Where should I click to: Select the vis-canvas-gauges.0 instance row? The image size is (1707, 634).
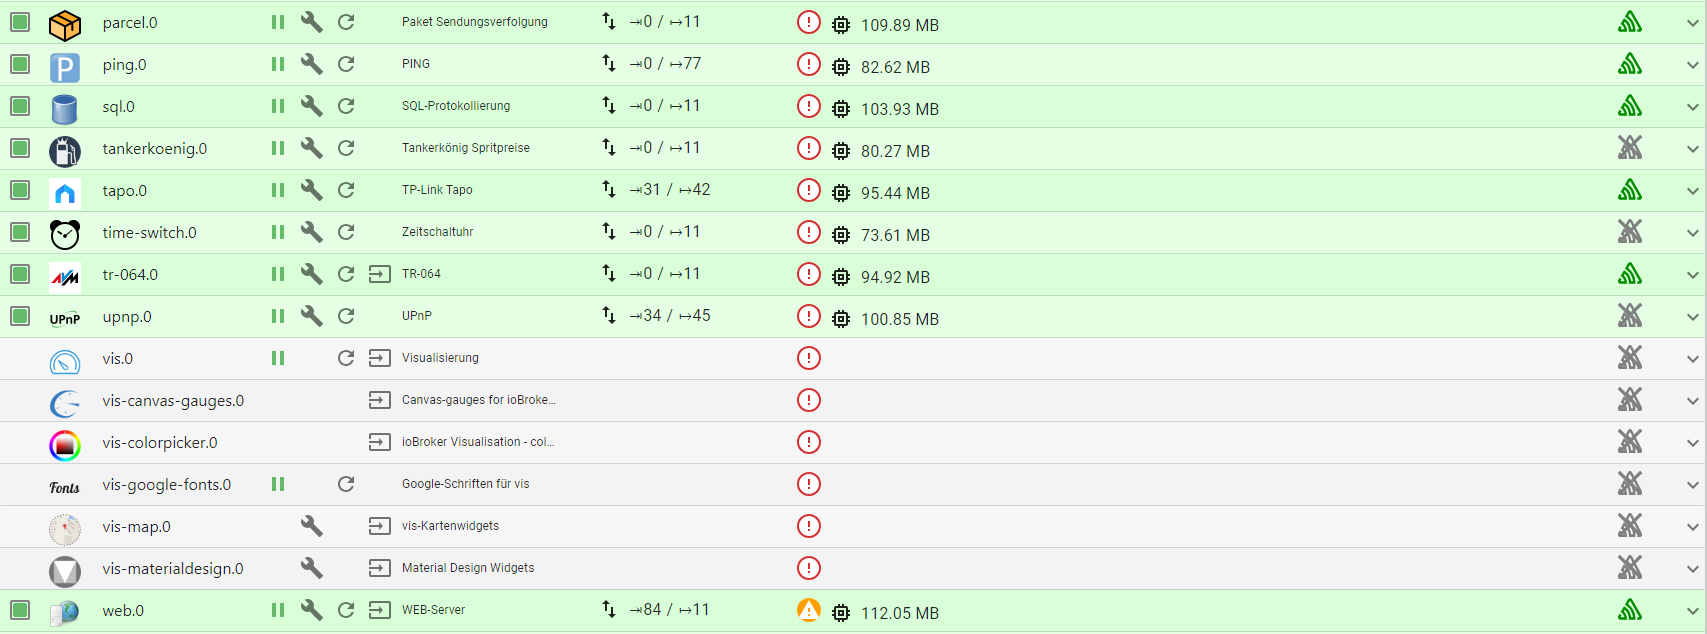(x=173, y=401)
